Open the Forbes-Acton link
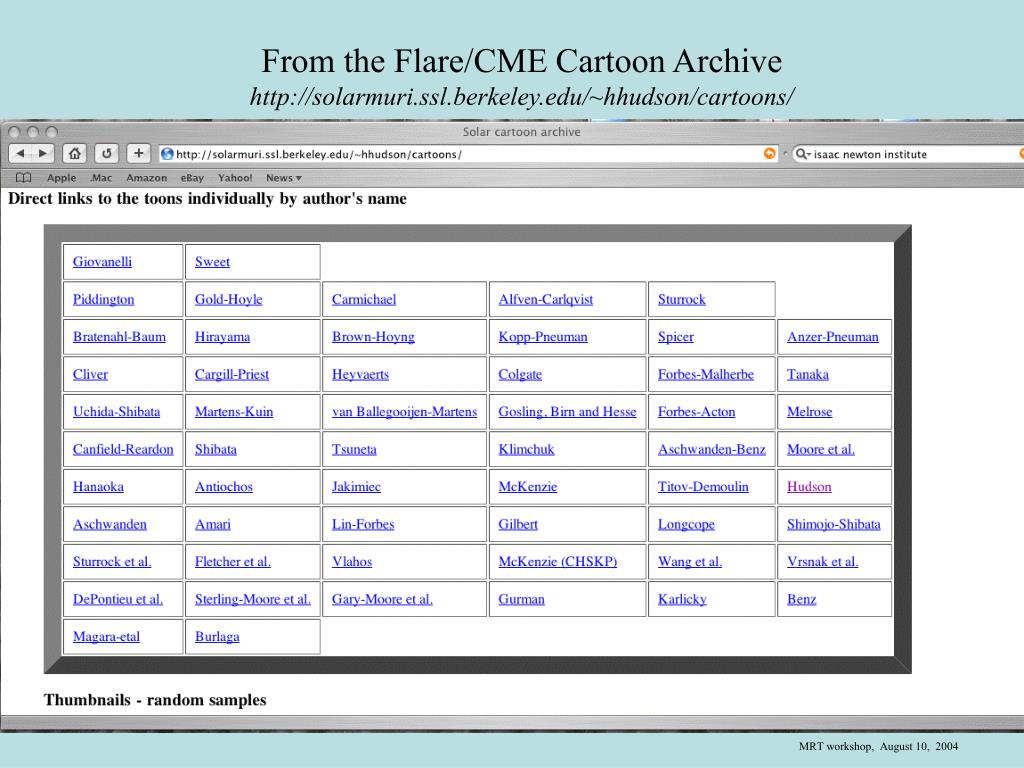Screen dimensions: 1024x768 696,412
